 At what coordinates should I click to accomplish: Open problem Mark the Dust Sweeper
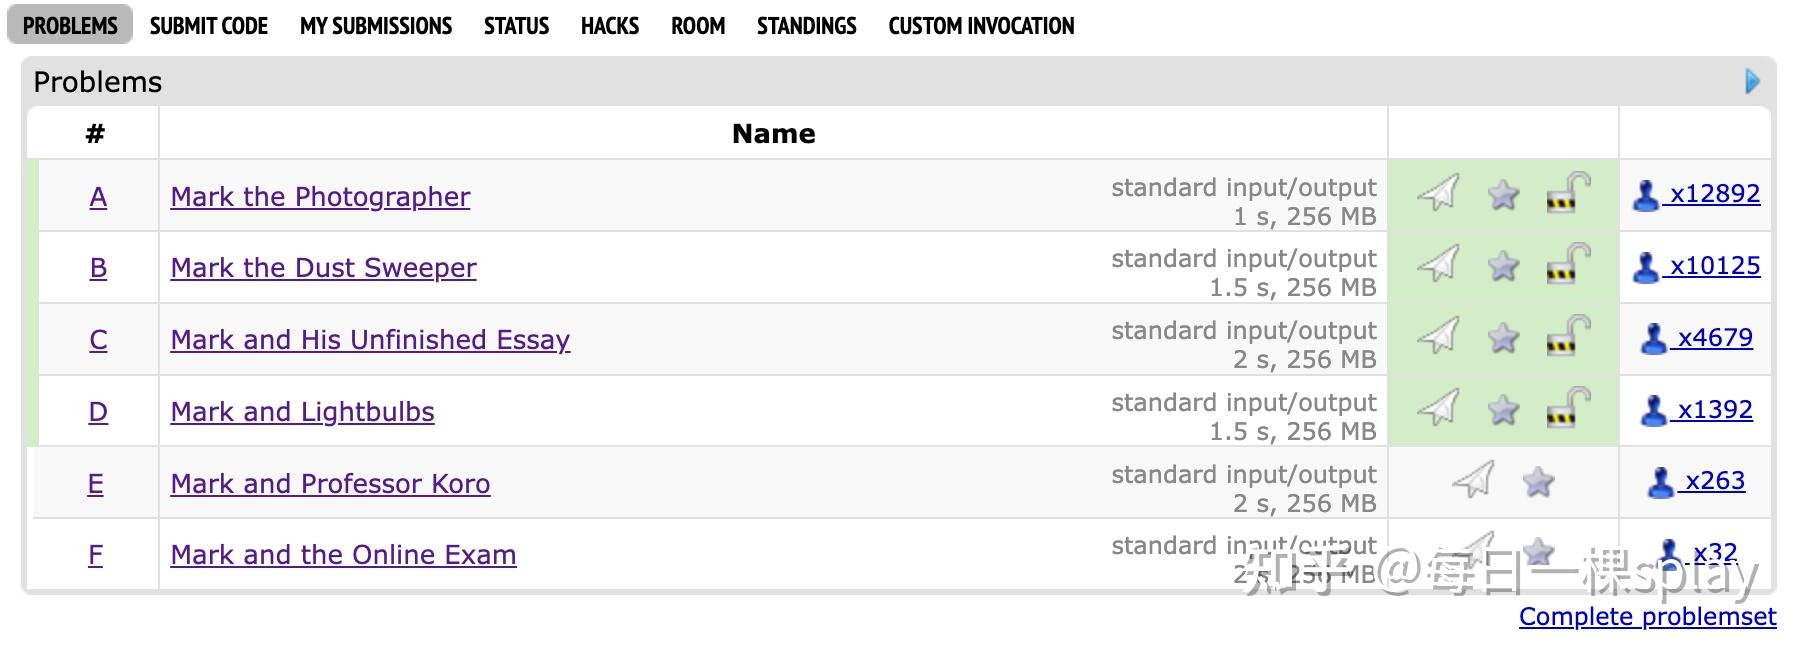click(323, 267)
